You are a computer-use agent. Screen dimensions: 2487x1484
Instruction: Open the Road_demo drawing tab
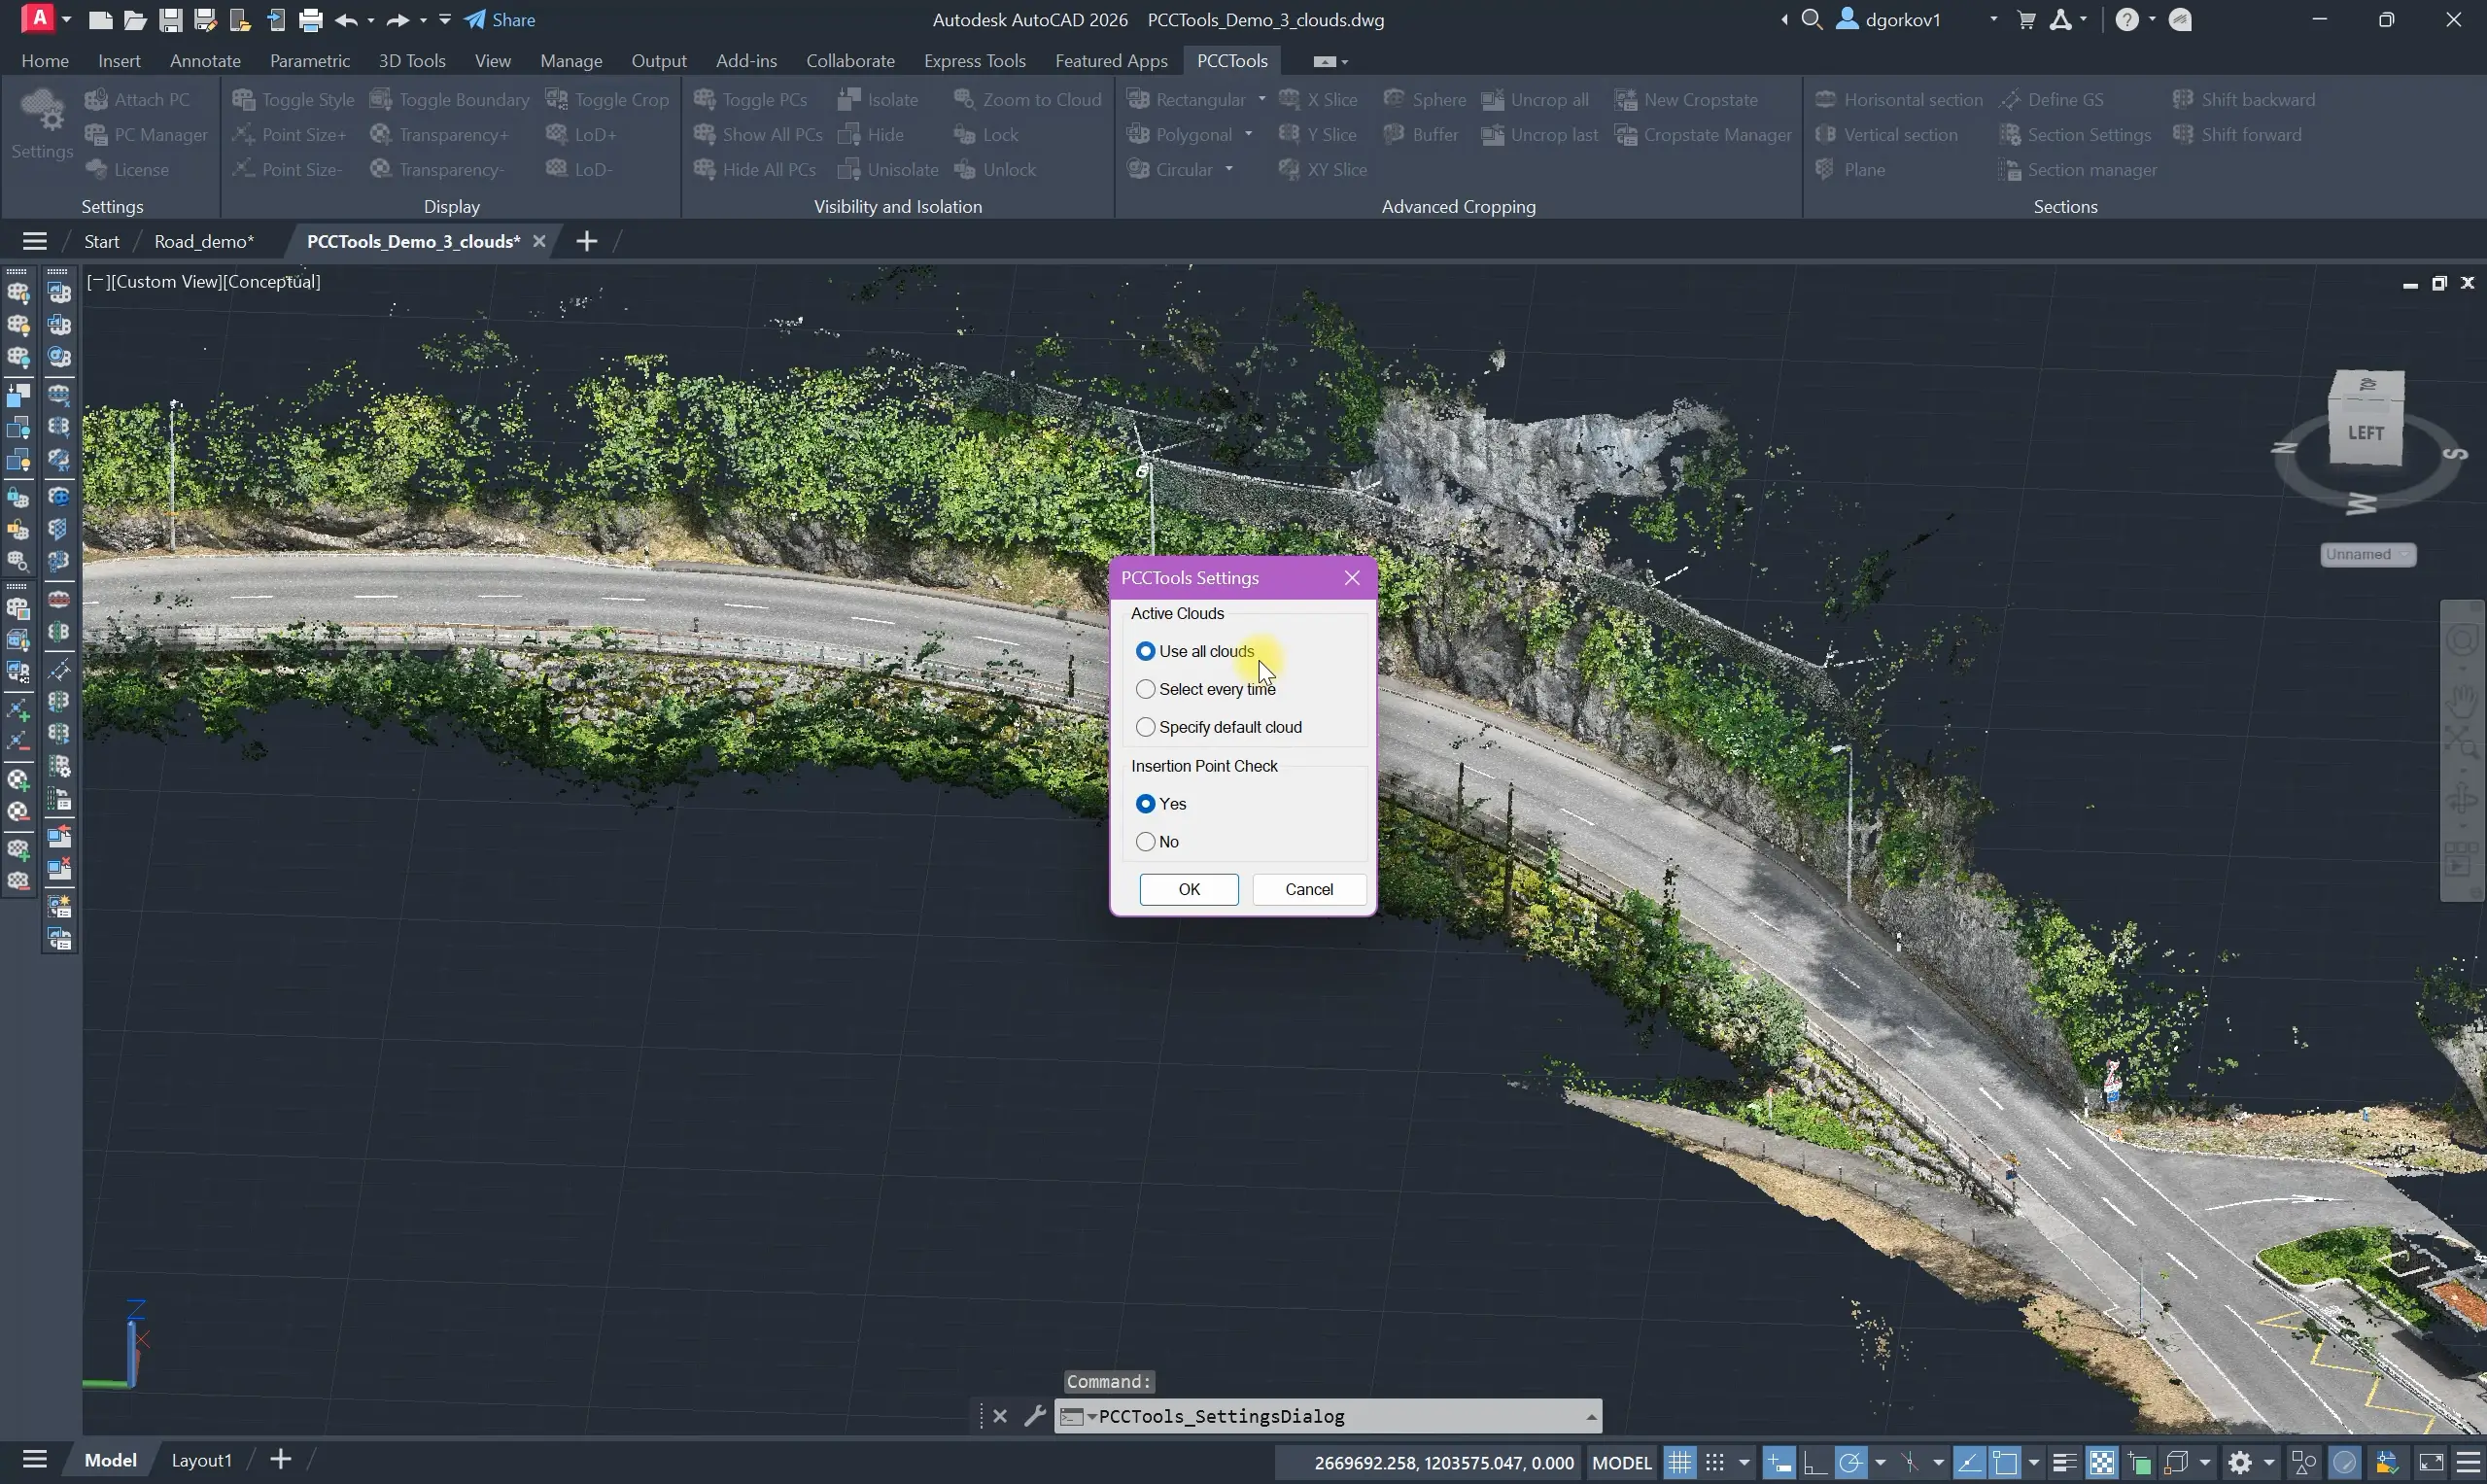(204, 241)
